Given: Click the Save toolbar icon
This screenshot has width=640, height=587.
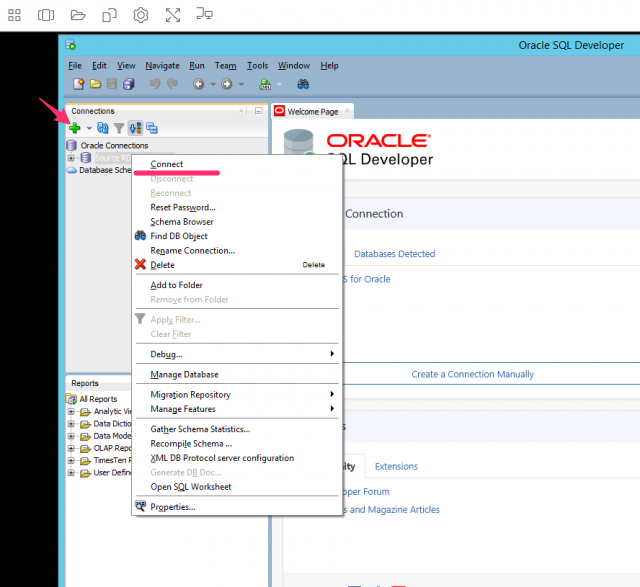Looking at the screenshot, I should 112,84.
